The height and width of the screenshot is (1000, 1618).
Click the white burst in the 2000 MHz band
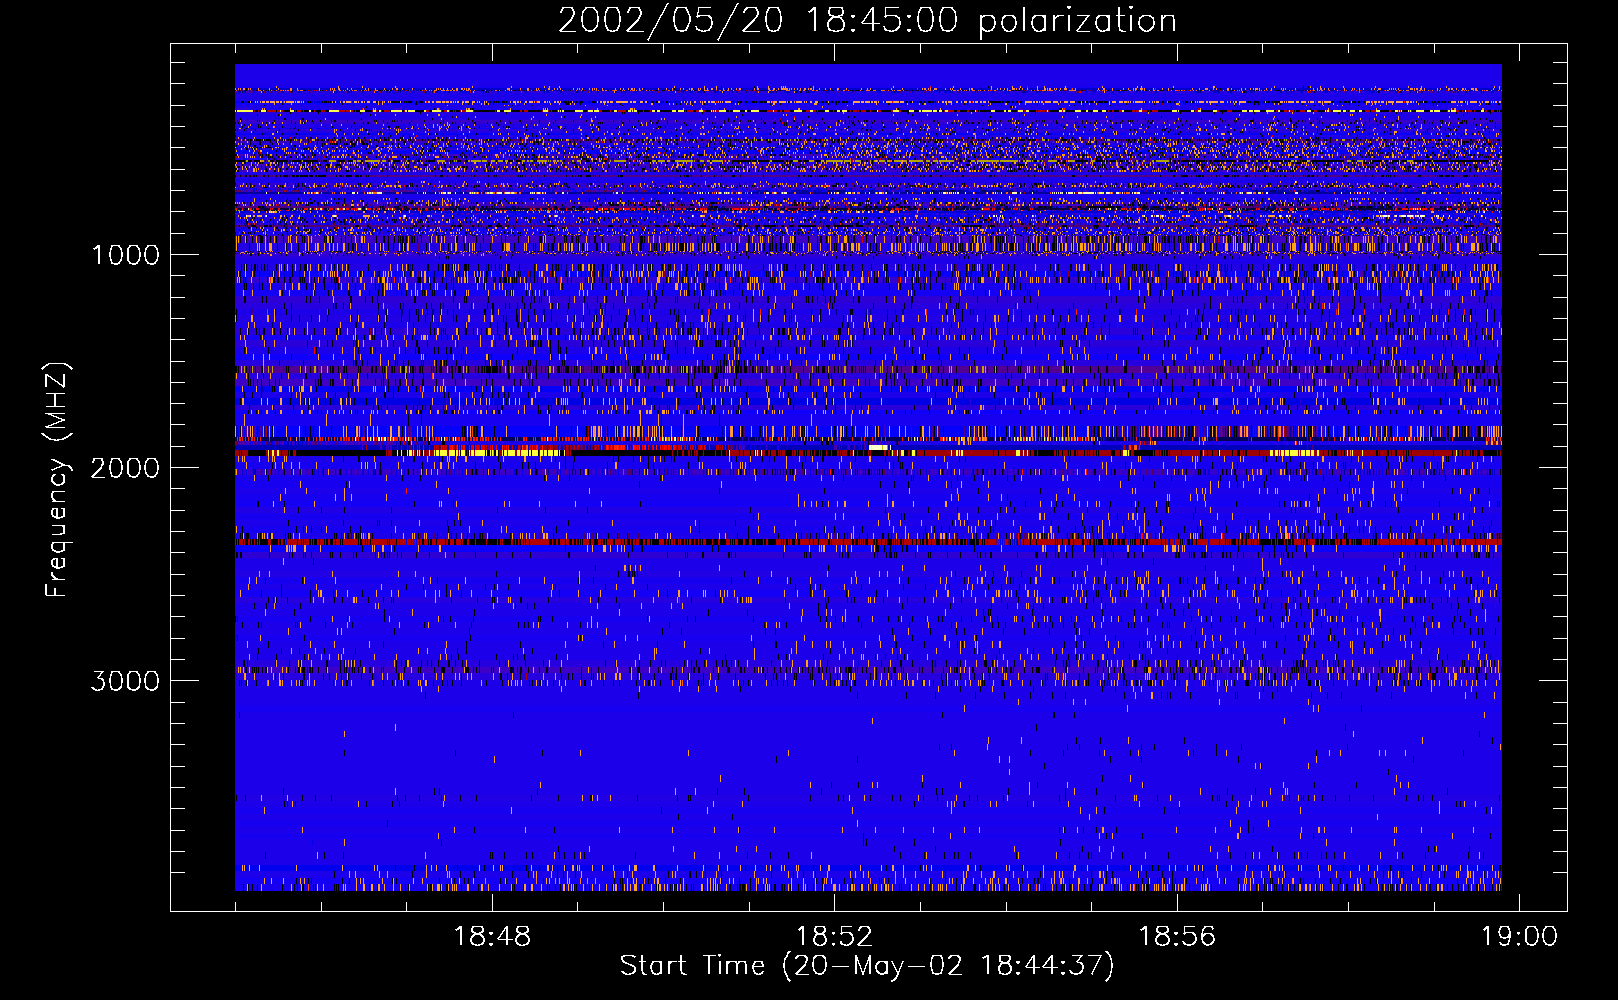point(879,447)
